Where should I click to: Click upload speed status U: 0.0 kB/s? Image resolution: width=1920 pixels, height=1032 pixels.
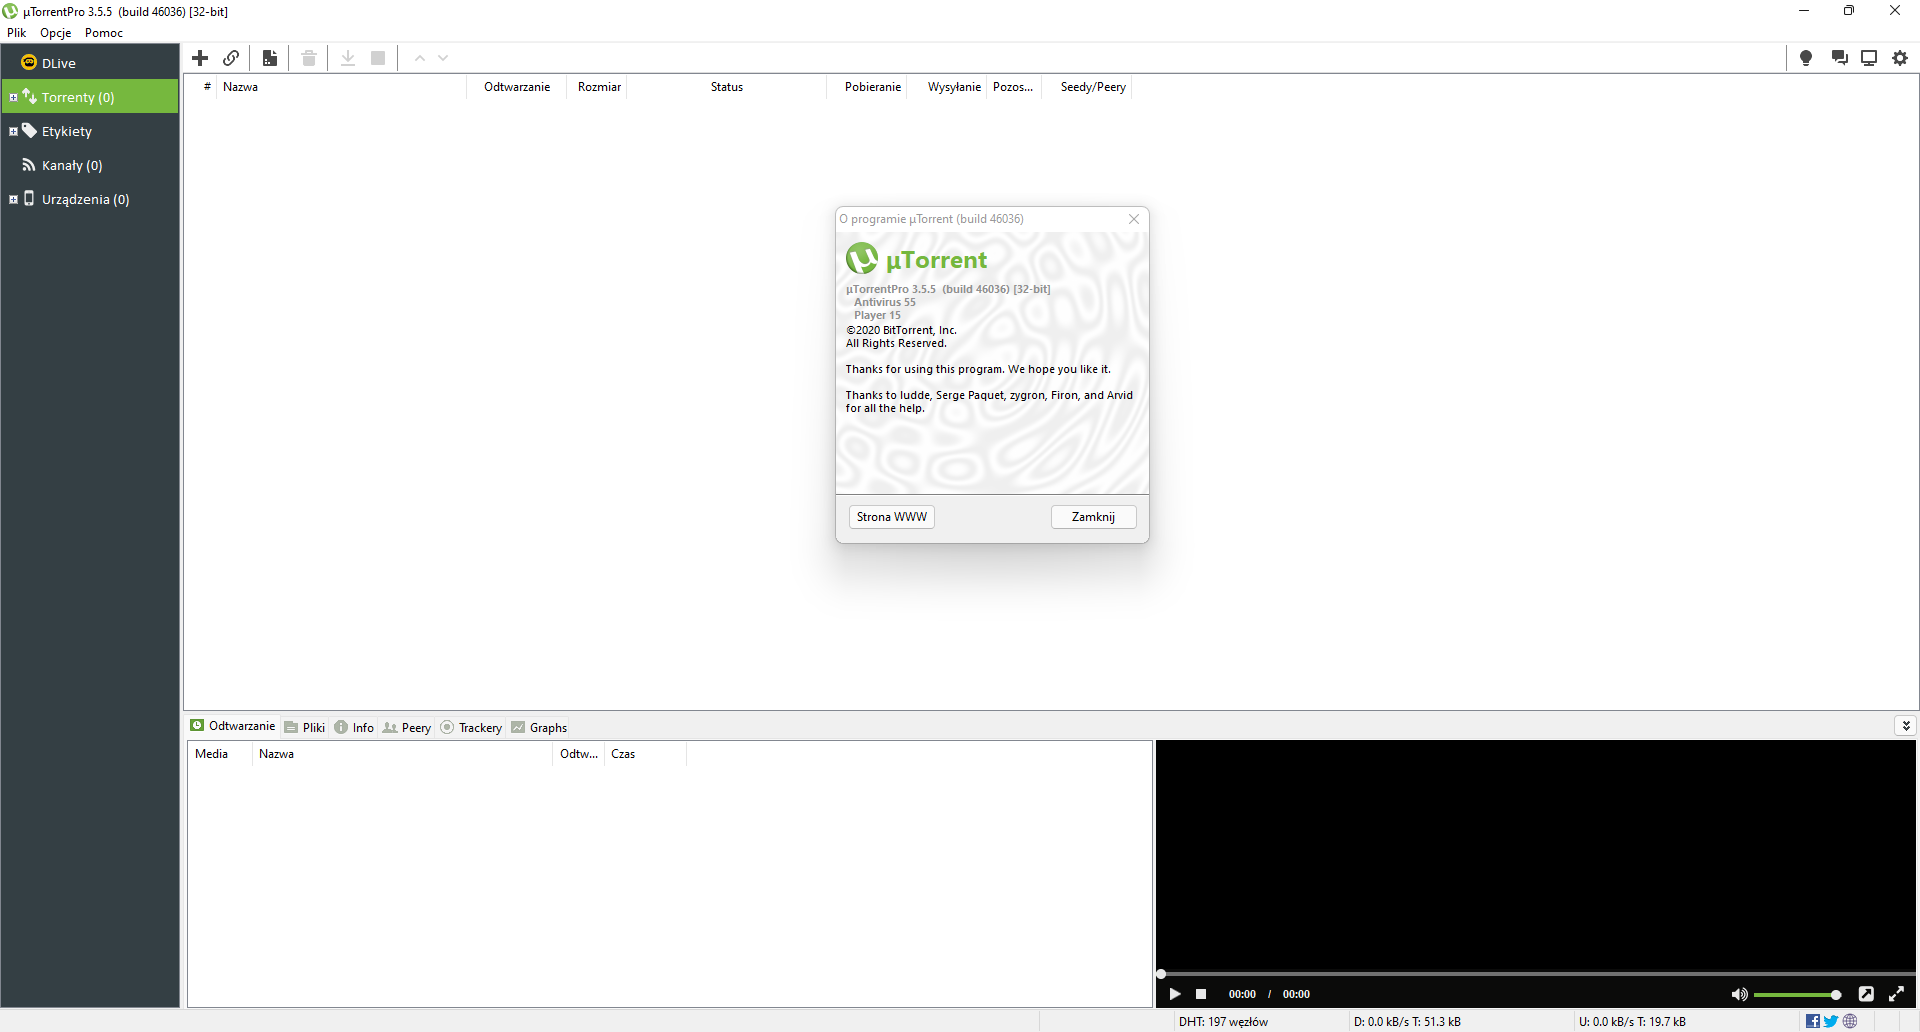click(1632, 1022)
